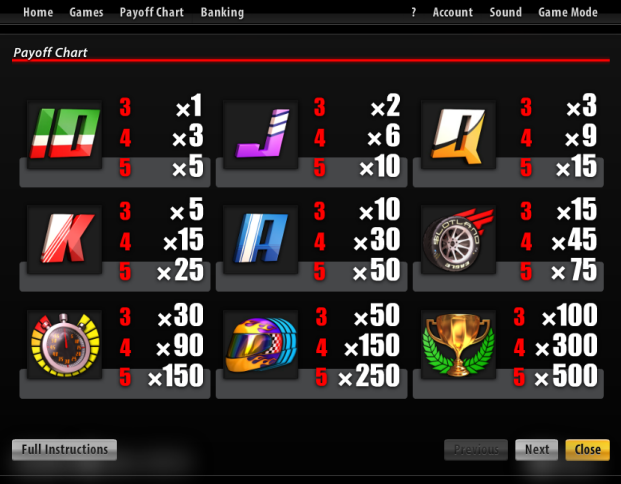Click the blue A symbol icon
This screenshot has width=621, height=484.
[261, 239]
